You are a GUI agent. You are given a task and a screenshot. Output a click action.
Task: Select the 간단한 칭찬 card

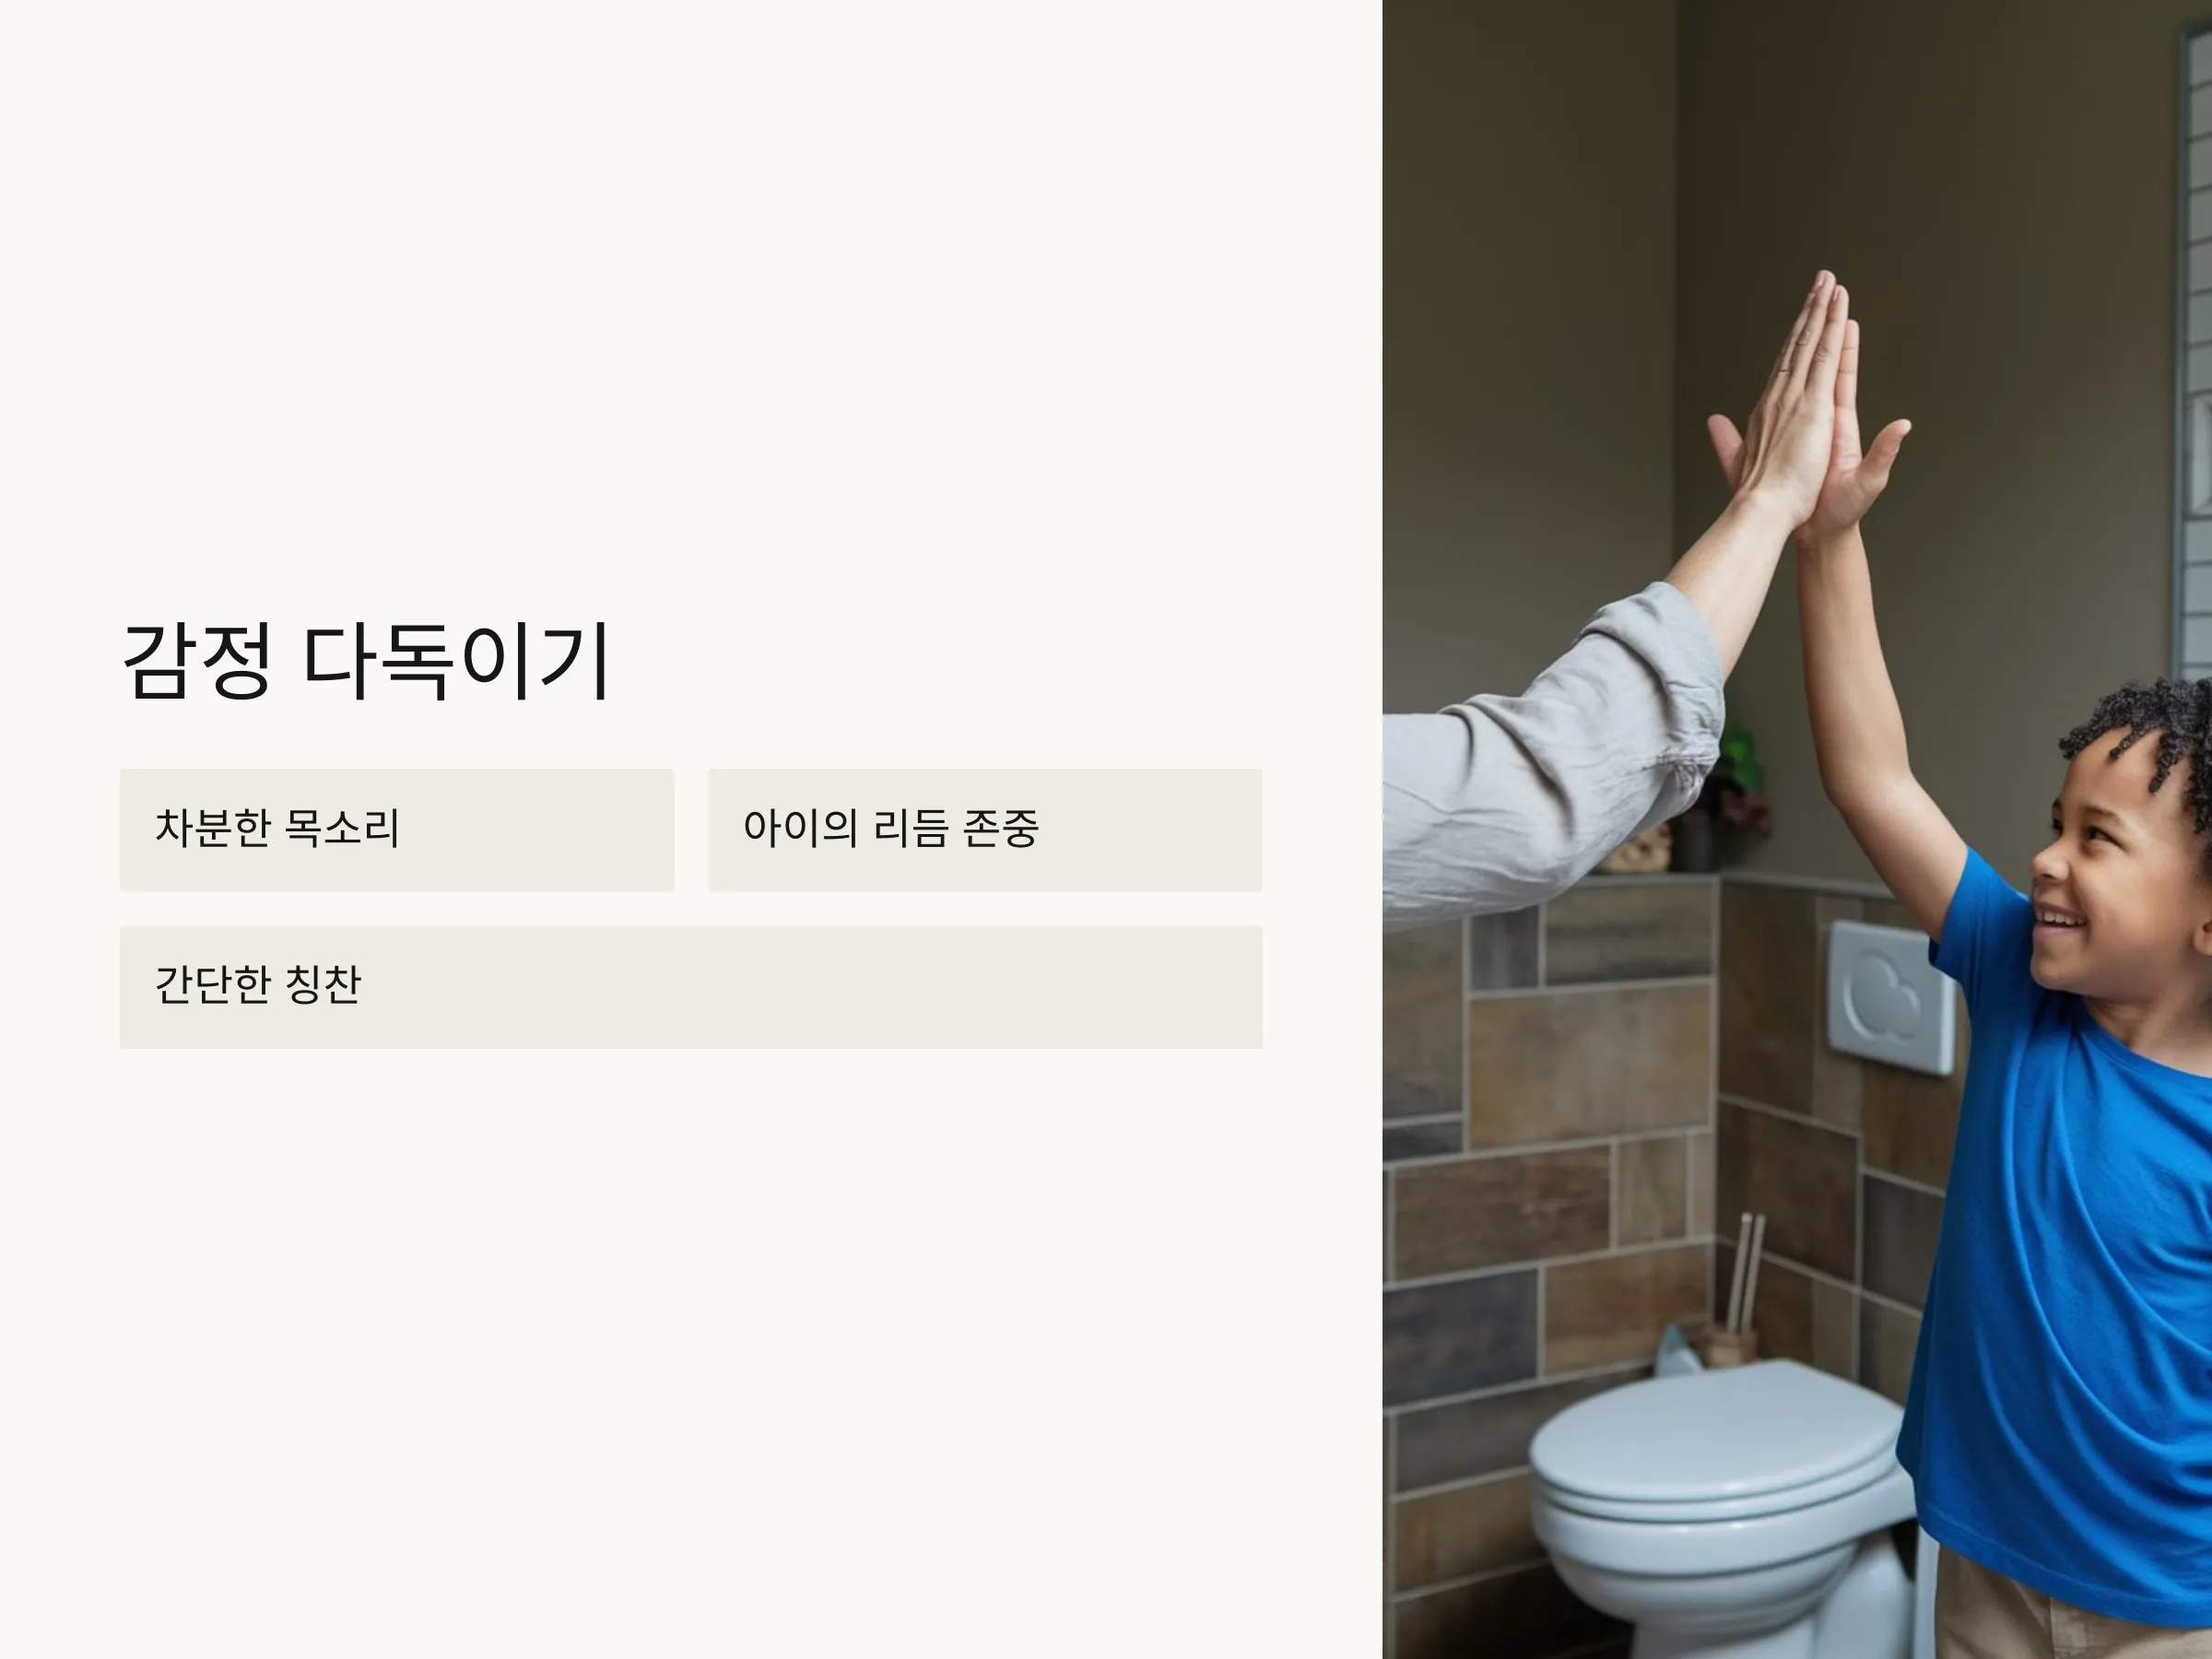pos(691,987)
